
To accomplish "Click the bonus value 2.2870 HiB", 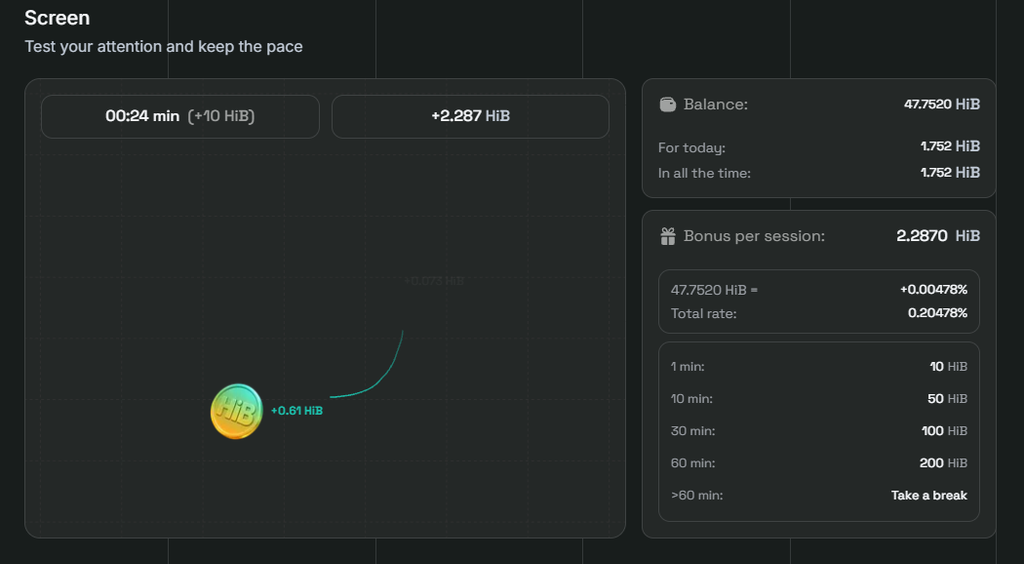I will pos(938,236).
